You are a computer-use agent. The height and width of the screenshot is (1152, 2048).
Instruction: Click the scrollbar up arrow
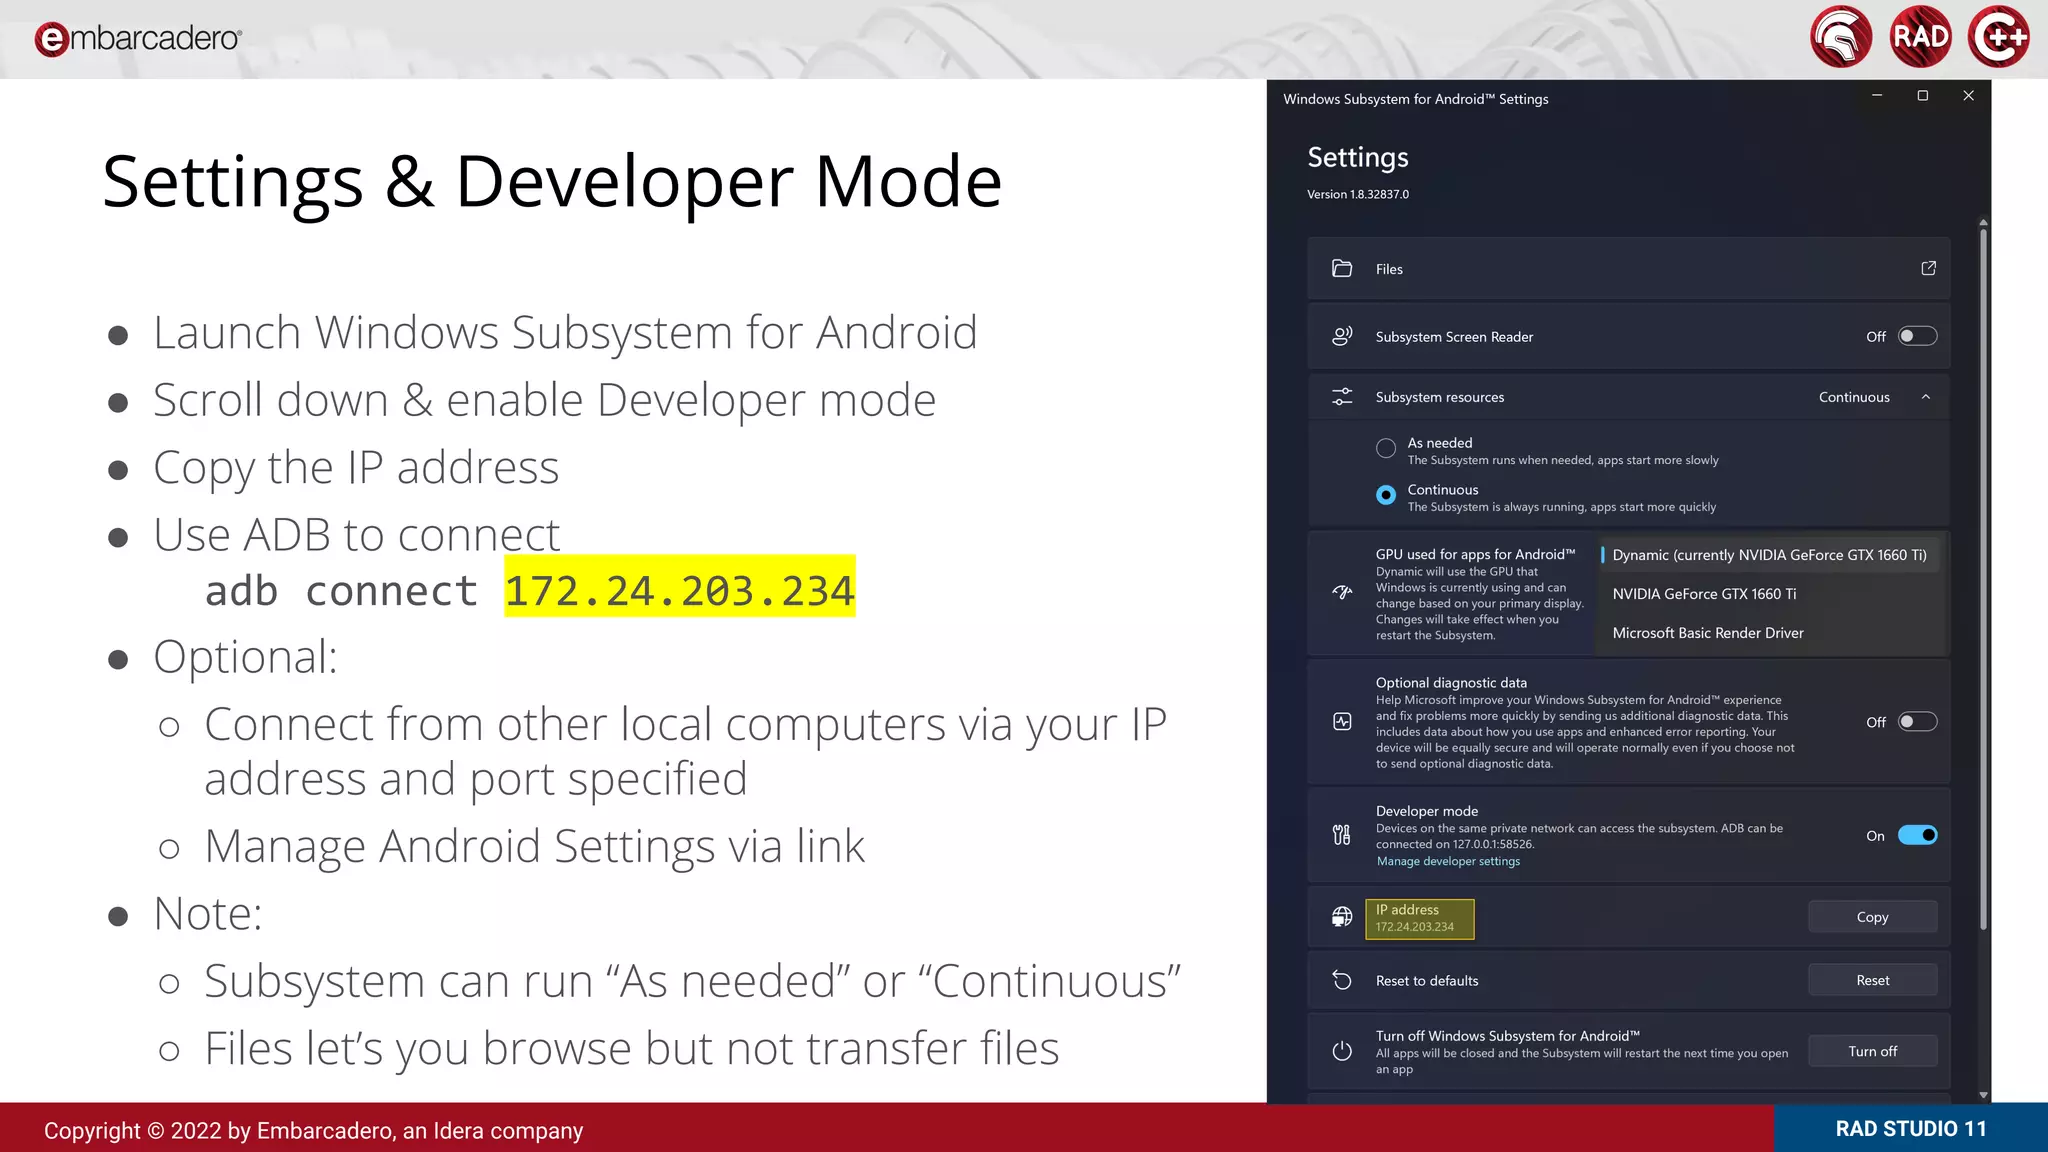click(1983, 223)
